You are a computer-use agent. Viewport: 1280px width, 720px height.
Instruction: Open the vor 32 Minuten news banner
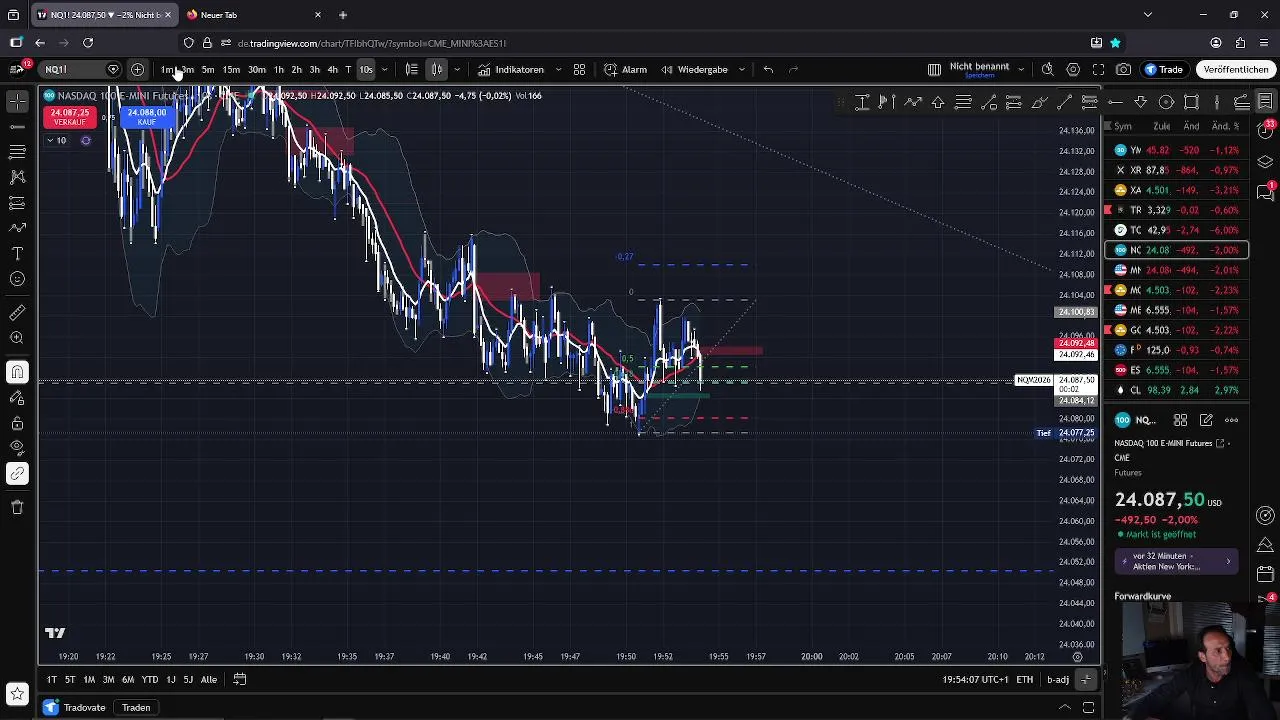[x=1176, y=561]
